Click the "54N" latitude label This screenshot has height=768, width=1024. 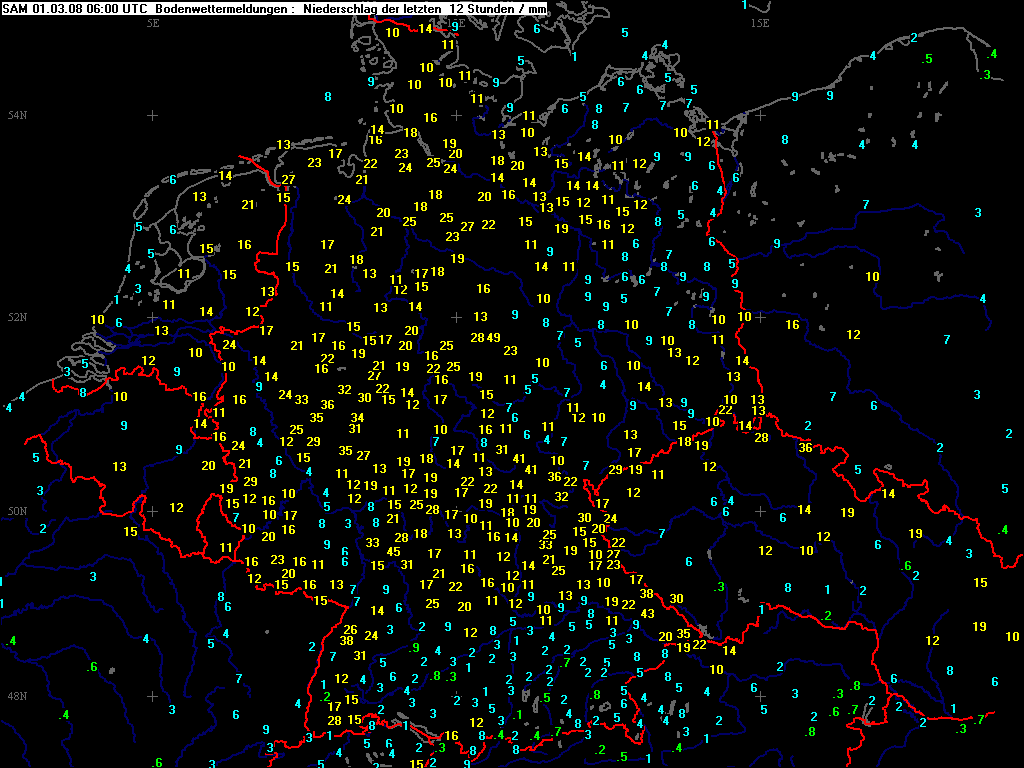point(17,116)
